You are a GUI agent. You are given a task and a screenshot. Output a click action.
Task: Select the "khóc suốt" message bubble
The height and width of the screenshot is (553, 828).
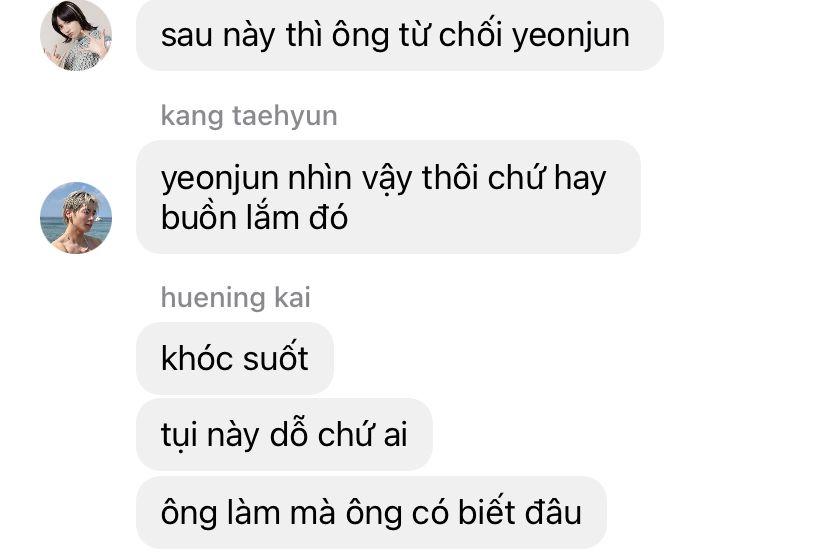tap(235, 358)
